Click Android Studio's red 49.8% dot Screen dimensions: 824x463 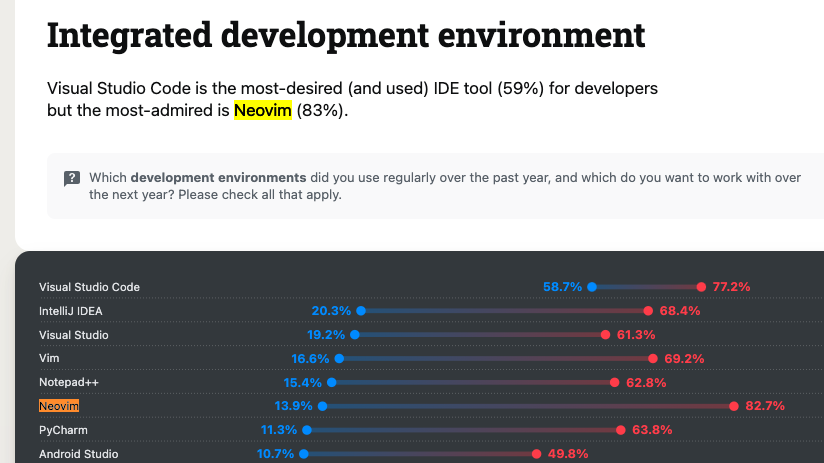click(536, 454)
